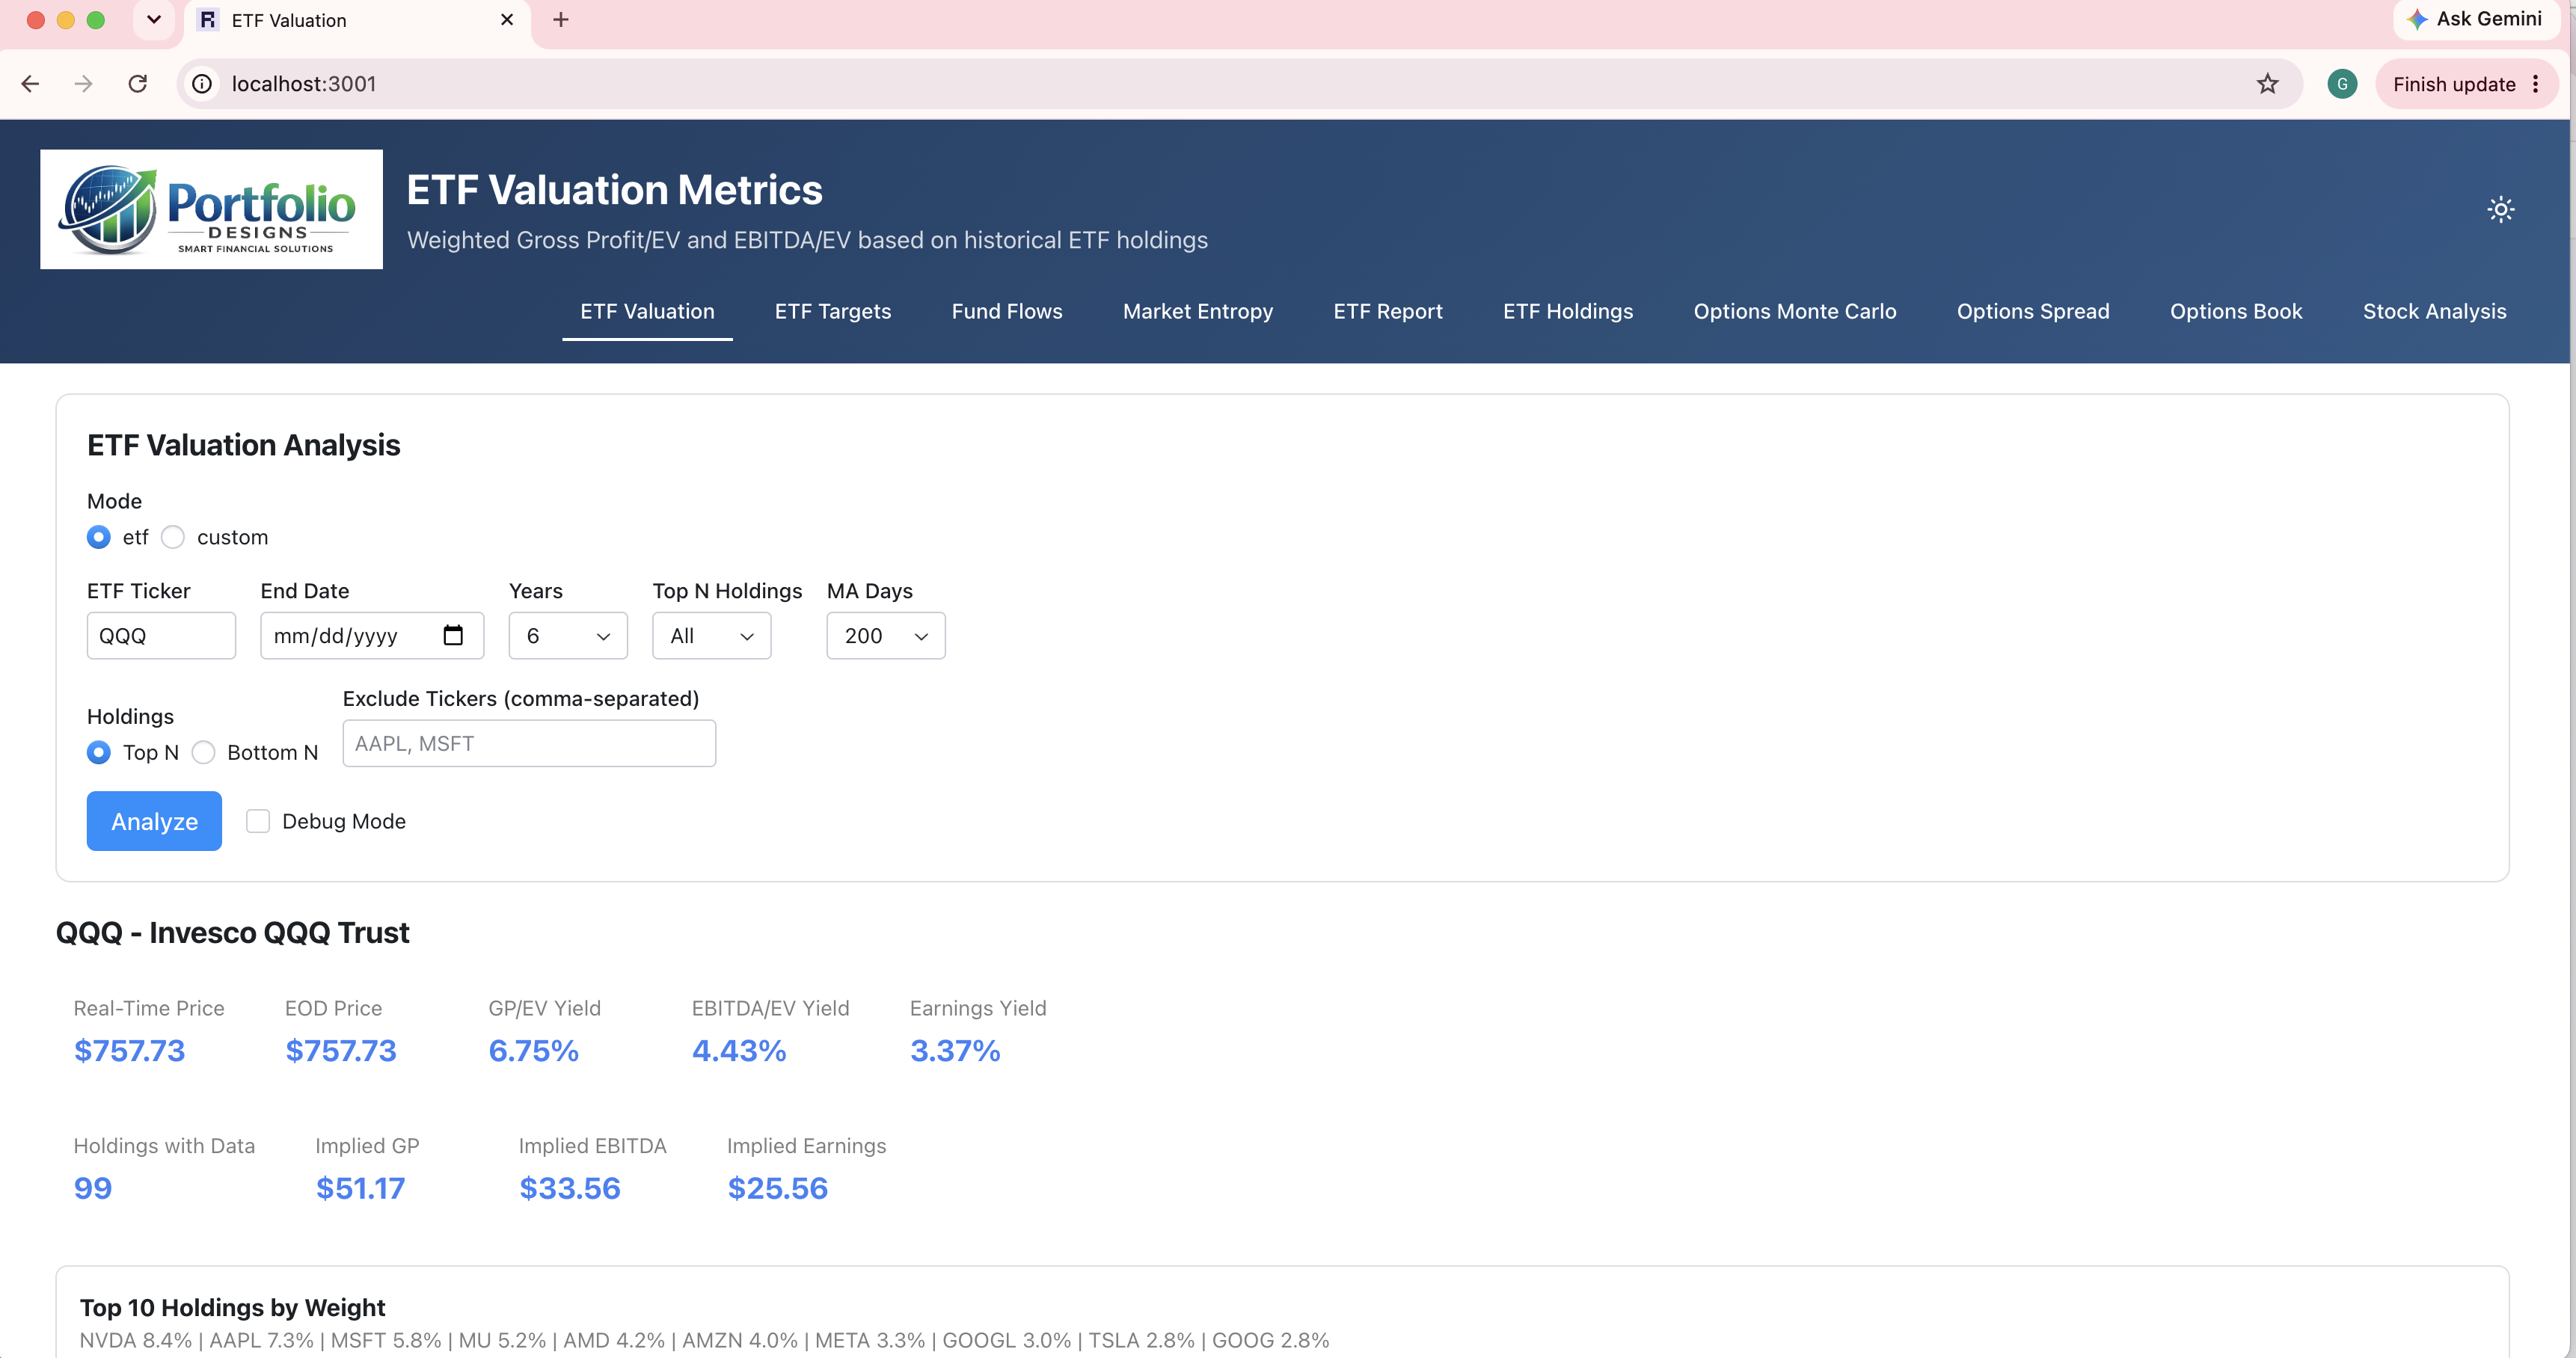Image resolution: width=2576 pixels, height=1358 pixels.
Task: Click the ETF Ticker field containing QQQ
Action: 161,636
